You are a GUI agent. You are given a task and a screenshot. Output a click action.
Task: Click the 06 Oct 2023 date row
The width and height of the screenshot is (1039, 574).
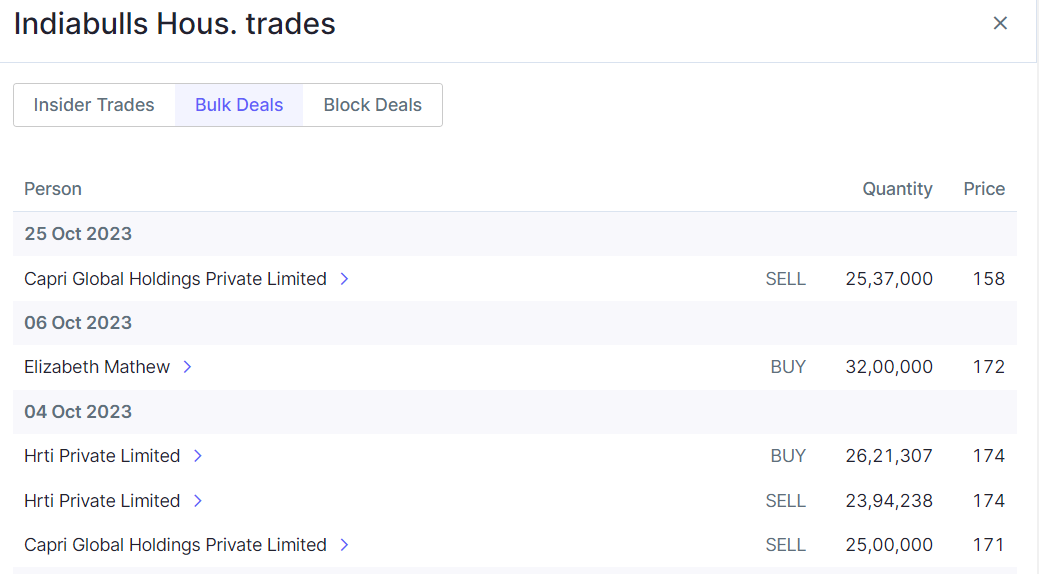[78, 323]
